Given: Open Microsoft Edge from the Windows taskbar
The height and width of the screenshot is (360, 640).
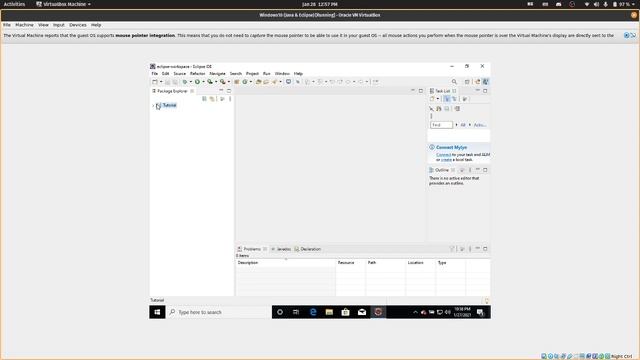Looking at the screenshot, I should tap(313, 312).
